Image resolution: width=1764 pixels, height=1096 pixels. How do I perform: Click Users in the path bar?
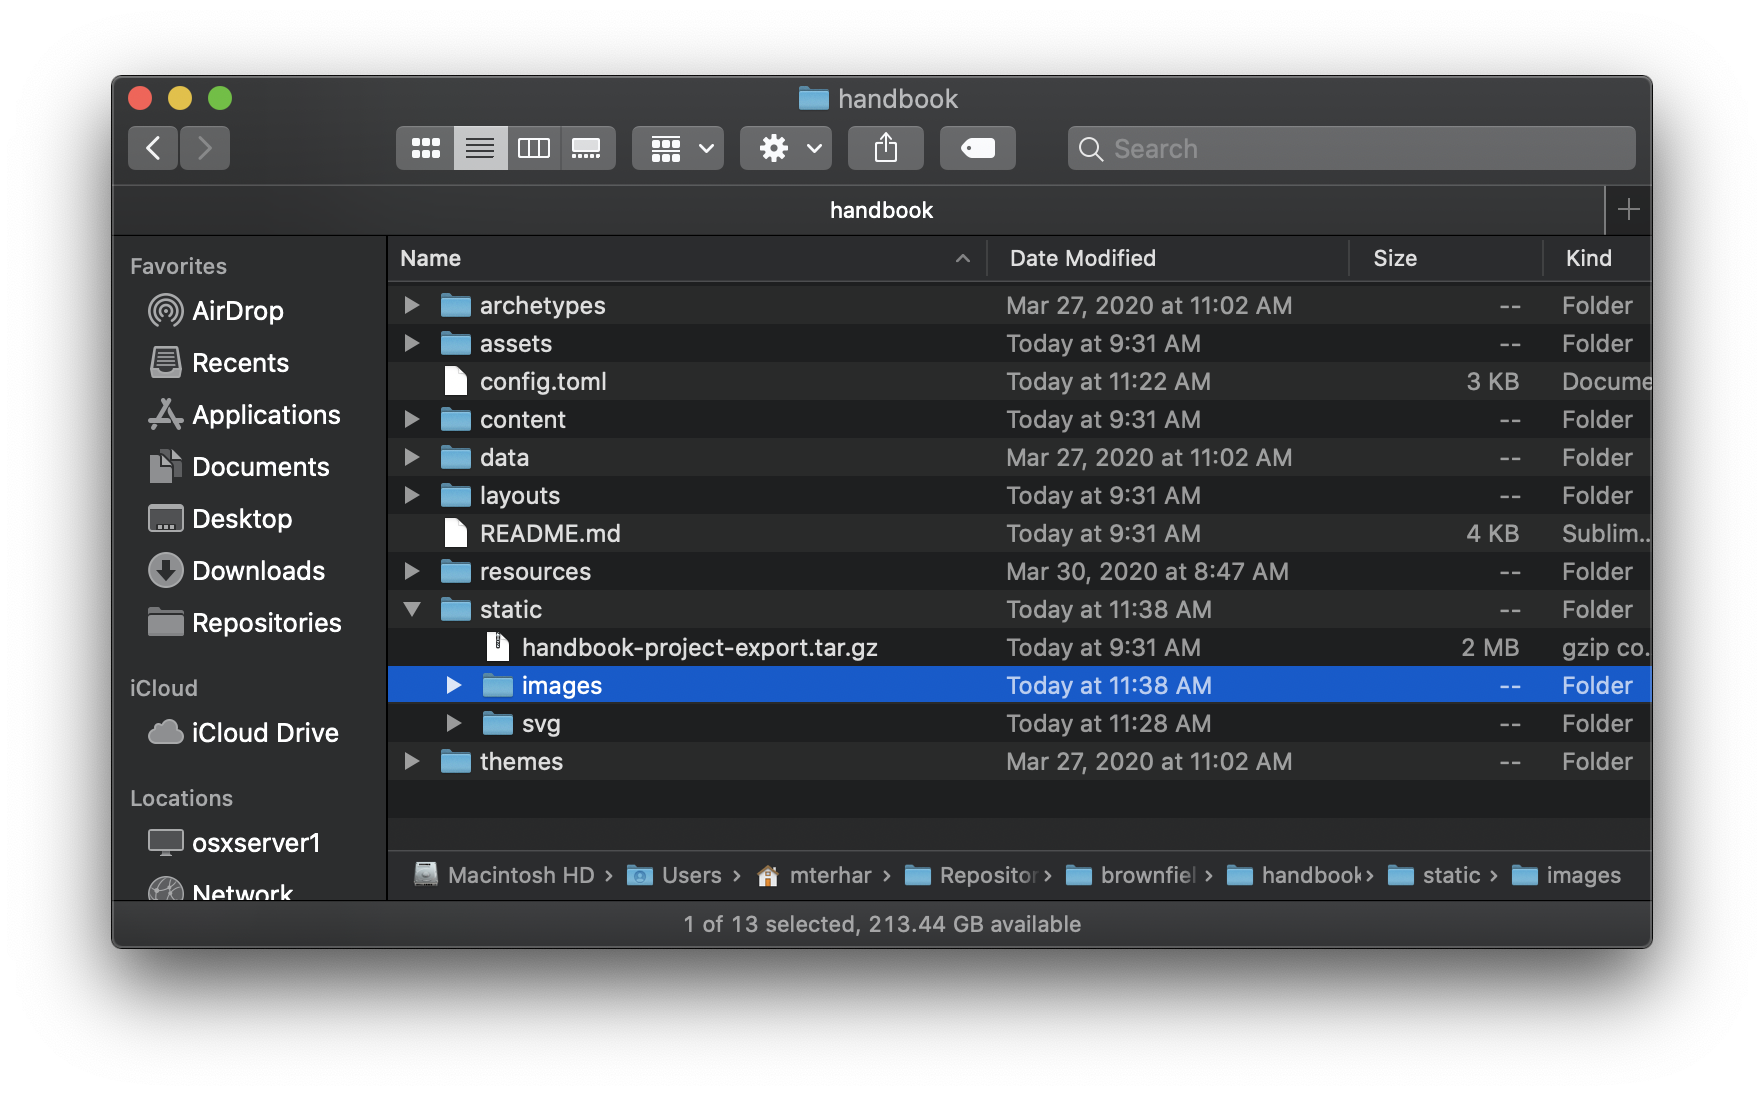coord(690,875)
